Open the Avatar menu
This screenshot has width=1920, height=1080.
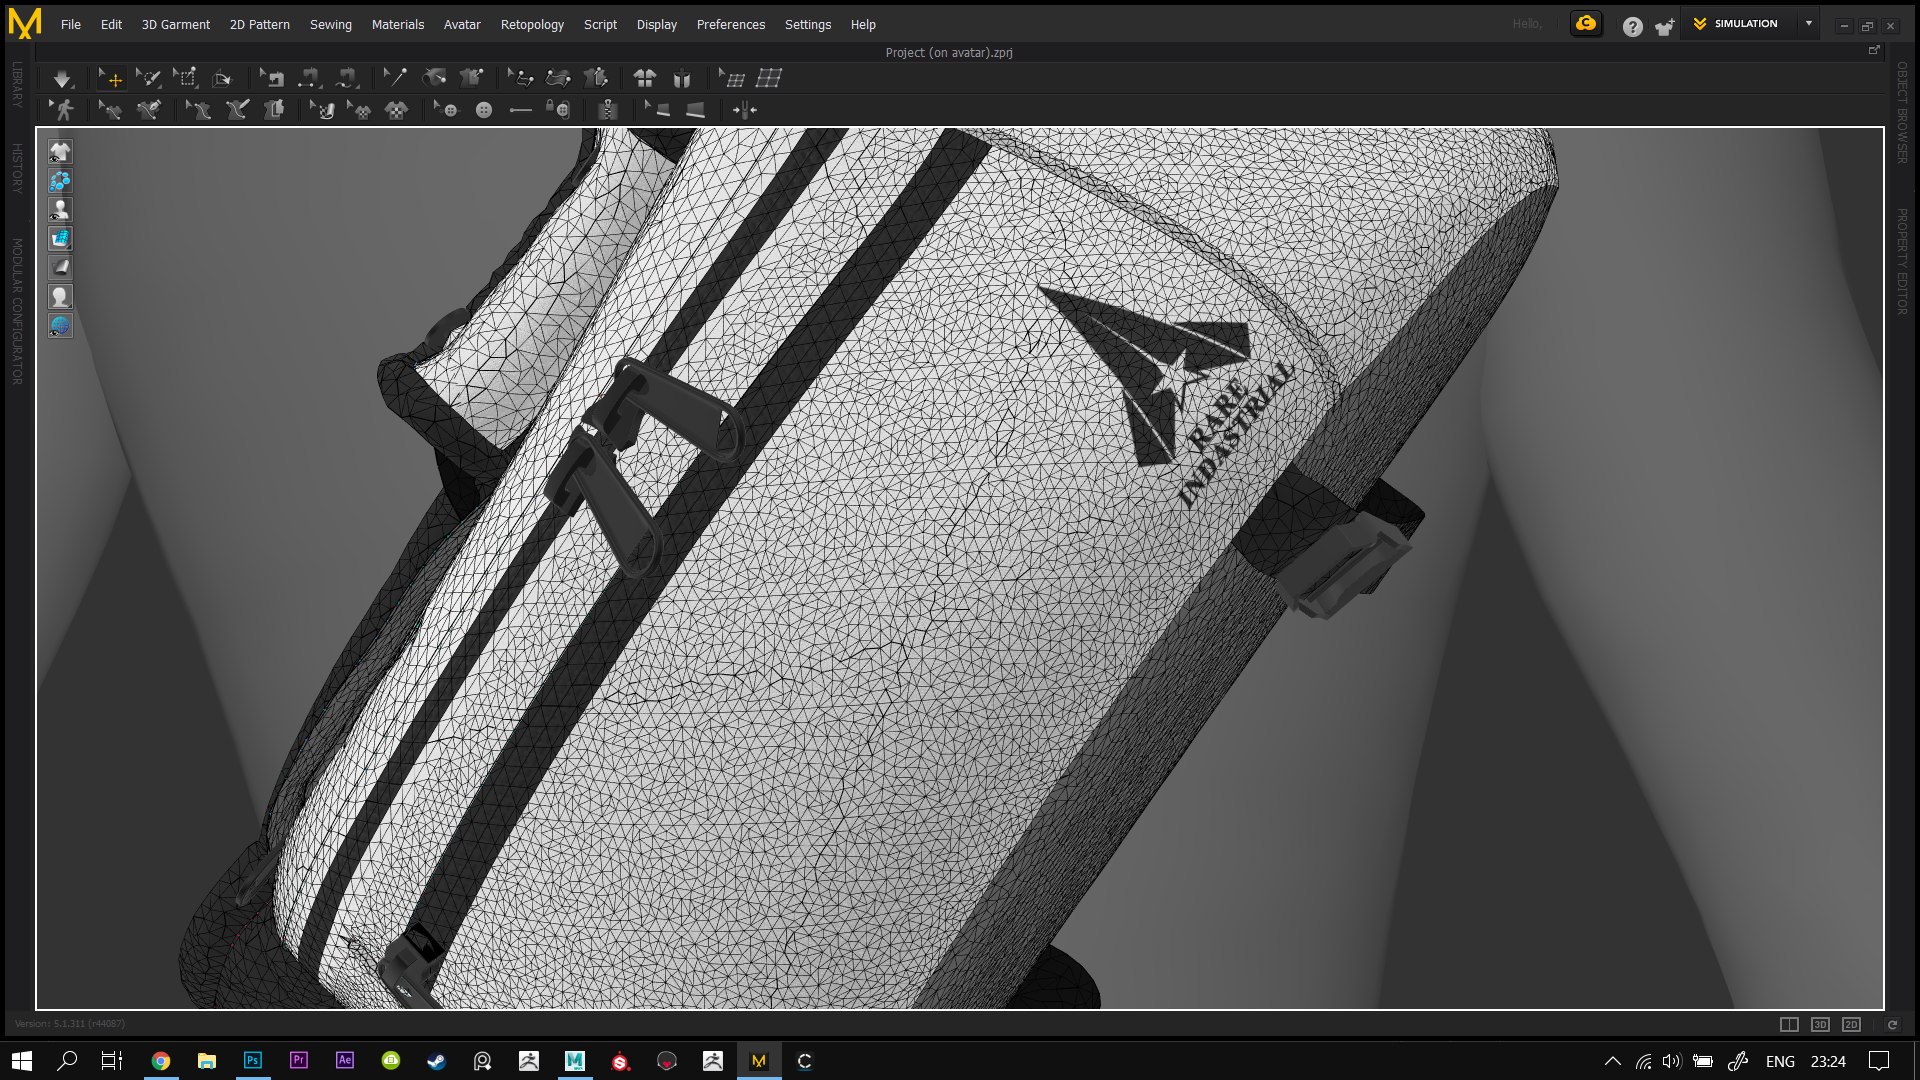pos(462,24)
